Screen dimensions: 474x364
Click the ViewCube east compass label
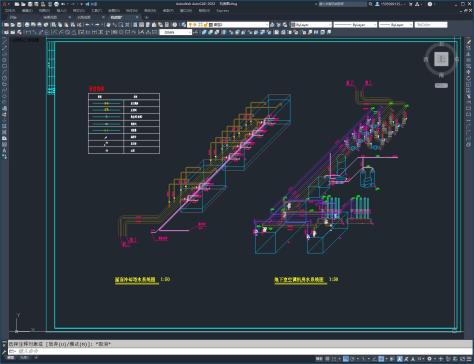[457, 60]
